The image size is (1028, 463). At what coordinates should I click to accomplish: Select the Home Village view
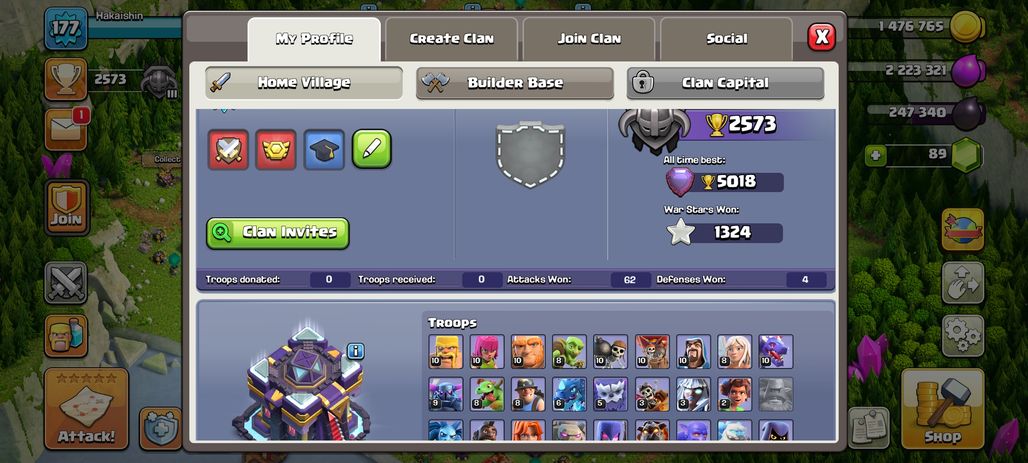click(304, 83)
